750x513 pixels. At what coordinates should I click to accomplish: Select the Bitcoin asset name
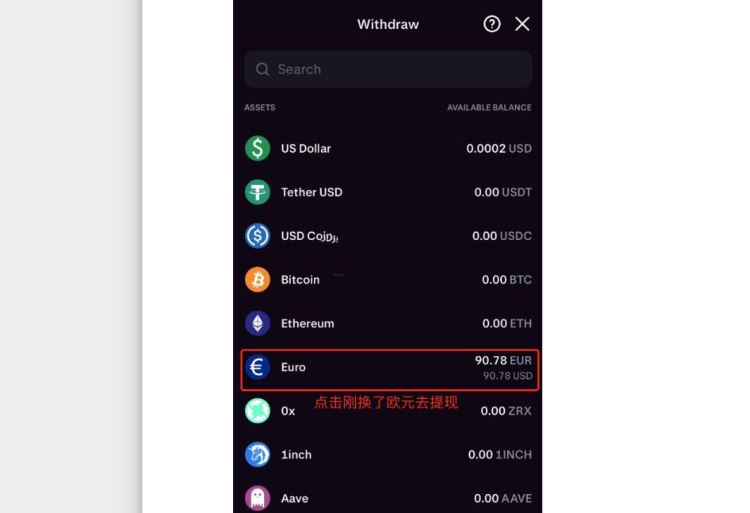pos(300,280)
